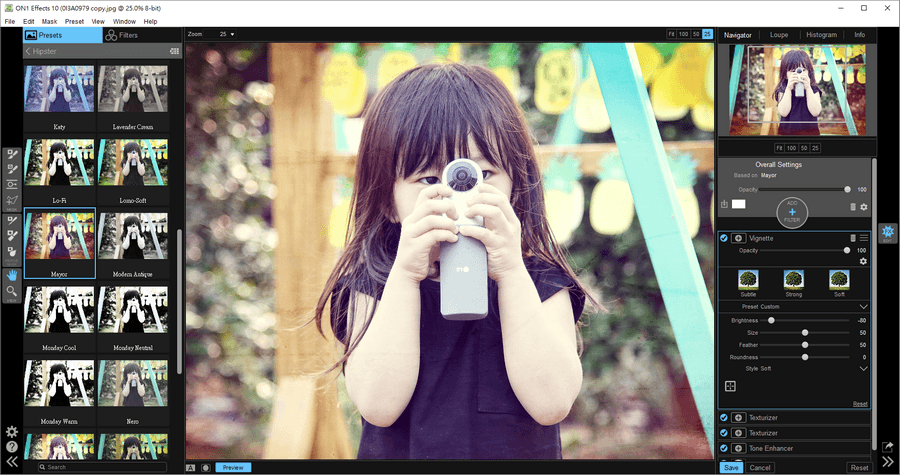Open the Mask menu
The image size is (900, 475).
(x=49, y=21)
